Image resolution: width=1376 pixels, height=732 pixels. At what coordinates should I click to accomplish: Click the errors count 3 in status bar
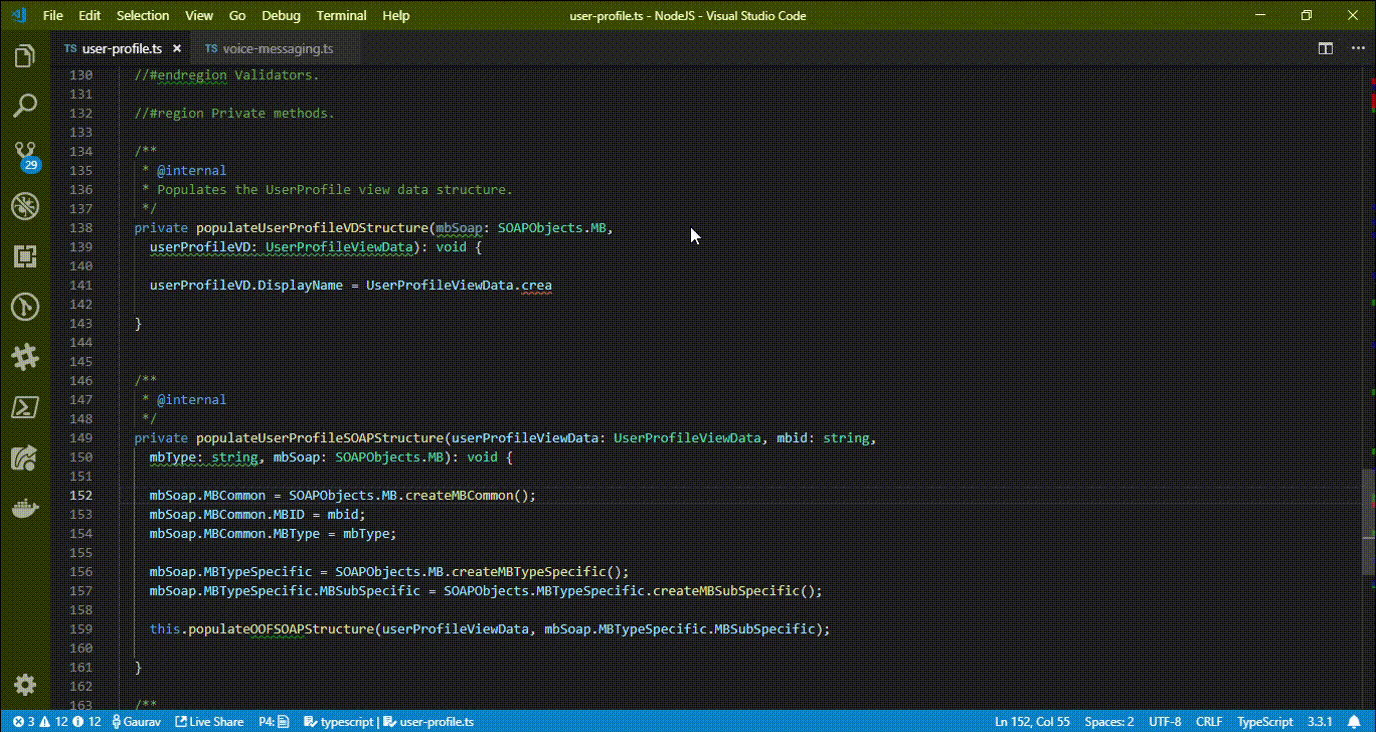pos(23,721)
